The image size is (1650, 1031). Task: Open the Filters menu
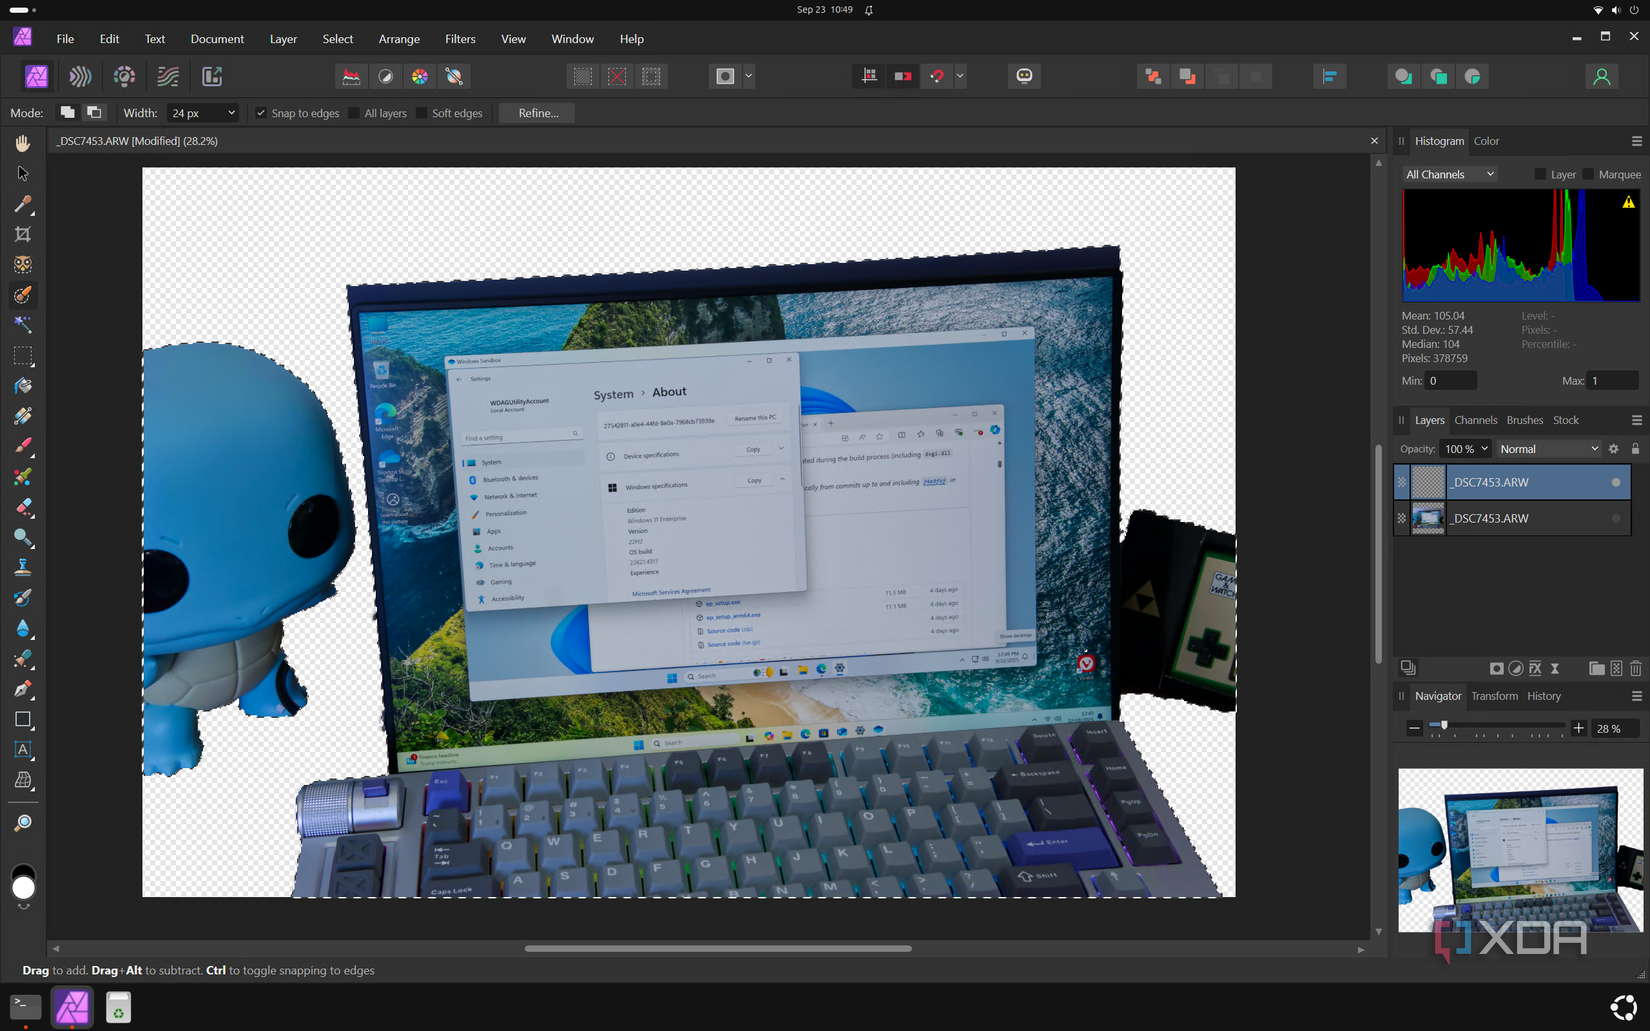coord(459,39)
